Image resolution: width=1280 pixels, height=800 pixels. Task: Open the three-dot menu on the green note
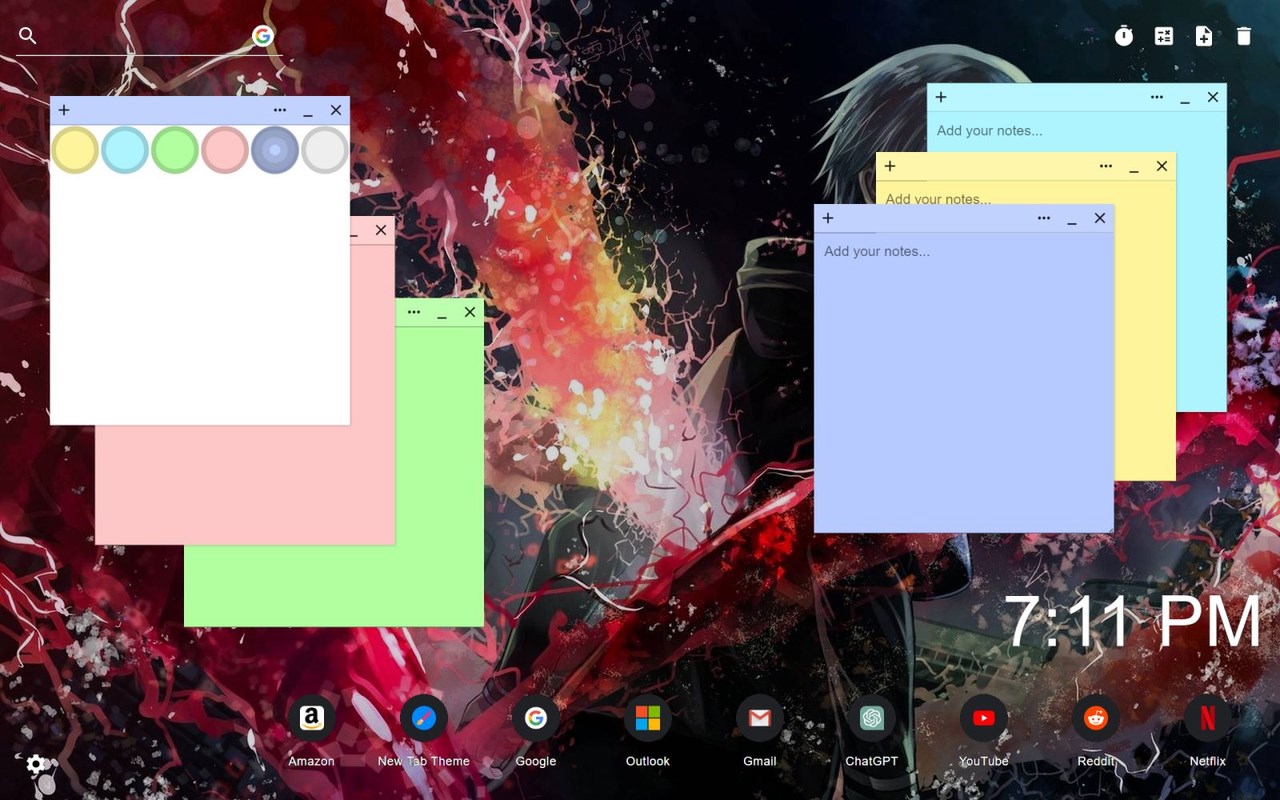(414, 312)
